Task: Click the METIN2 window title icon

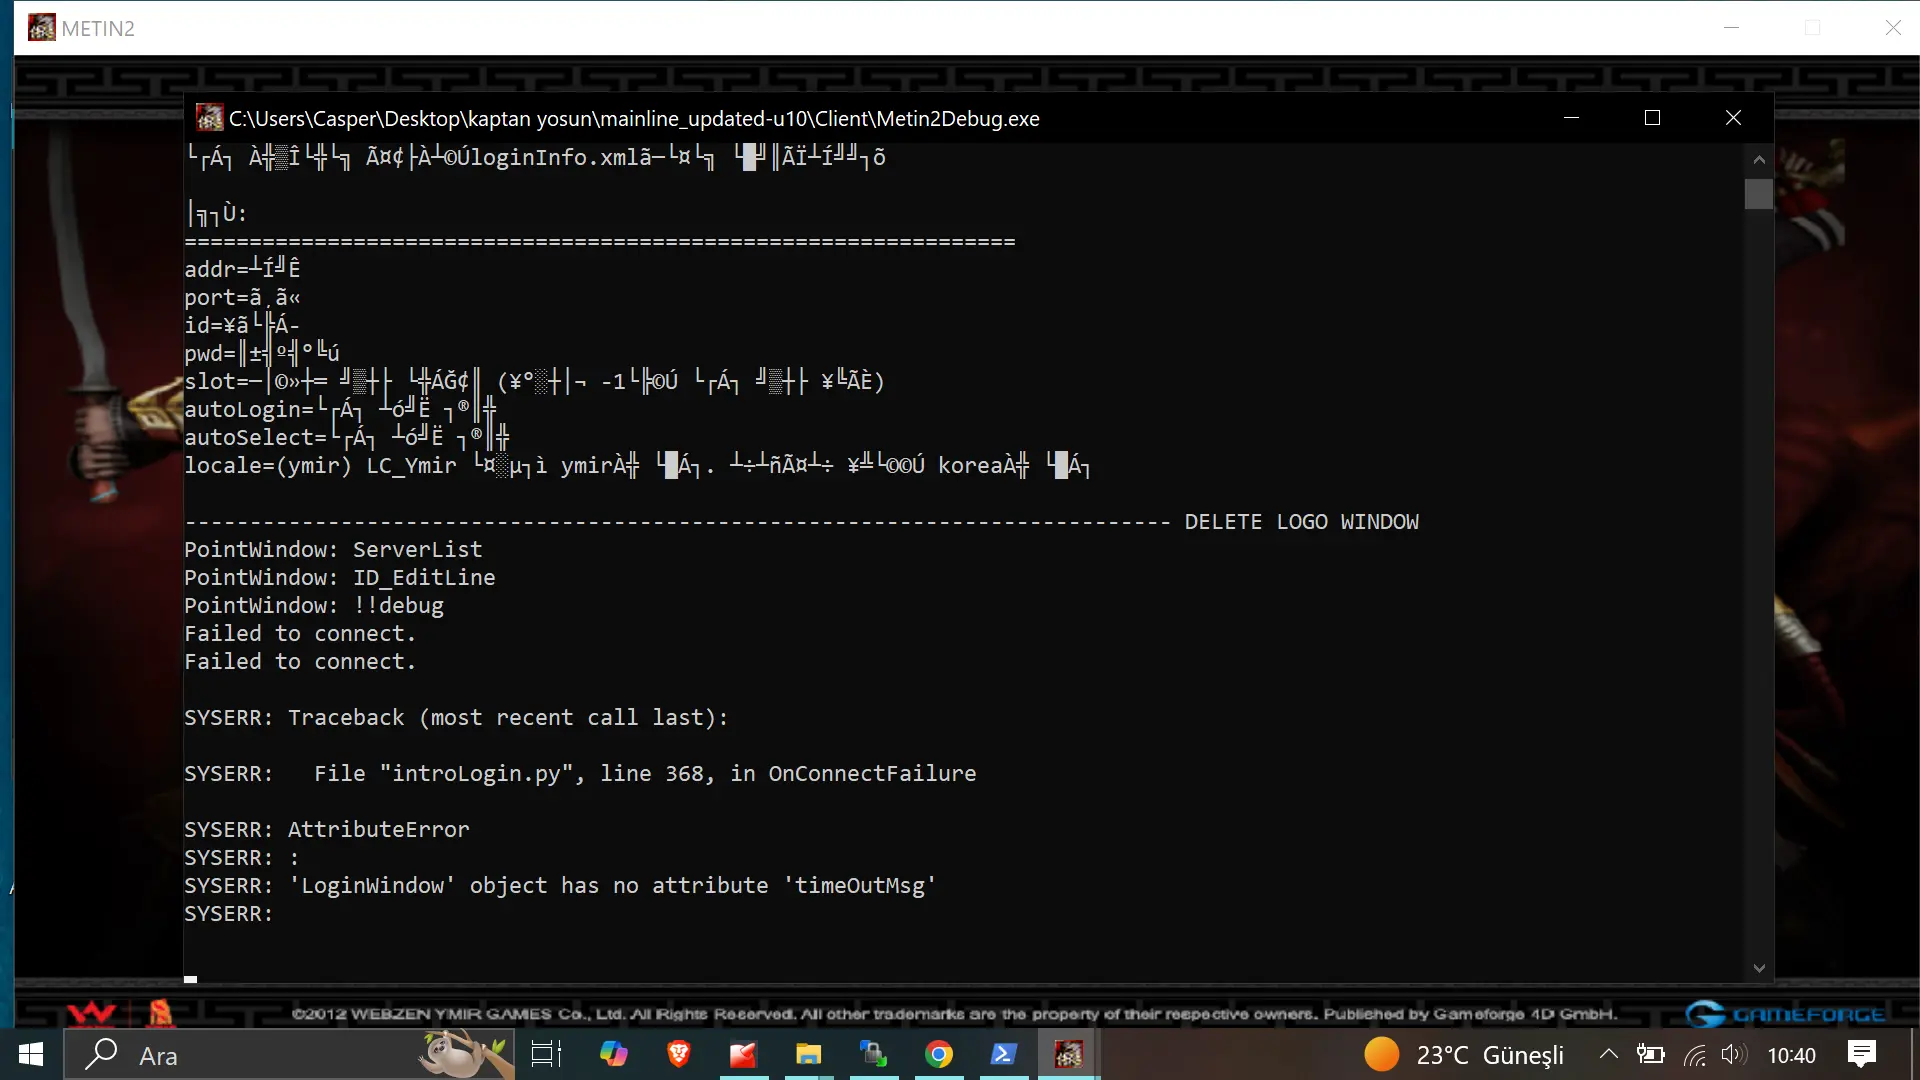Action: click(x=41, y=28)
